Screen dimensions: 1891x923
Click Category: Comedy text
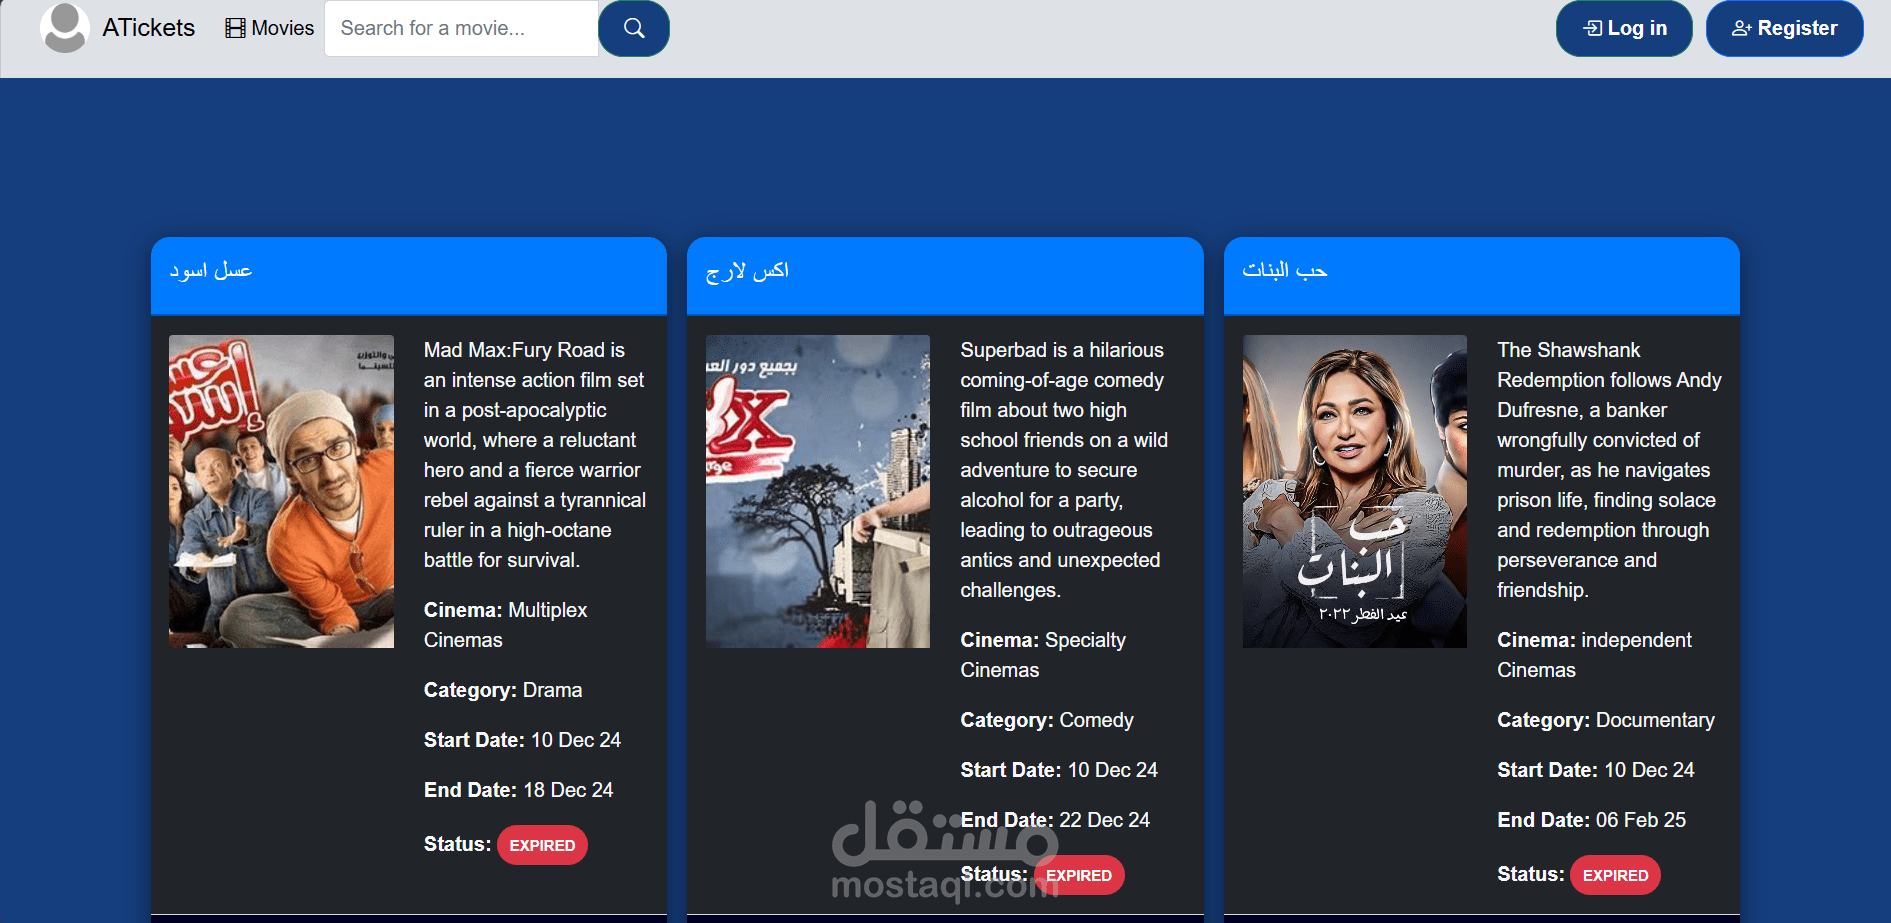tap(1047, 720)
